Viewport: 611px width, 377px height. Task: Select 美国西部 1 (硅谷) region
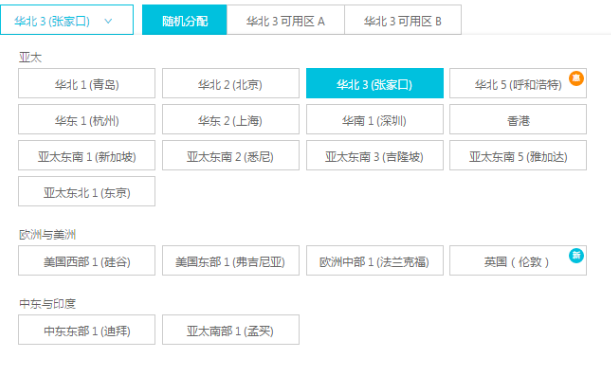87,260
